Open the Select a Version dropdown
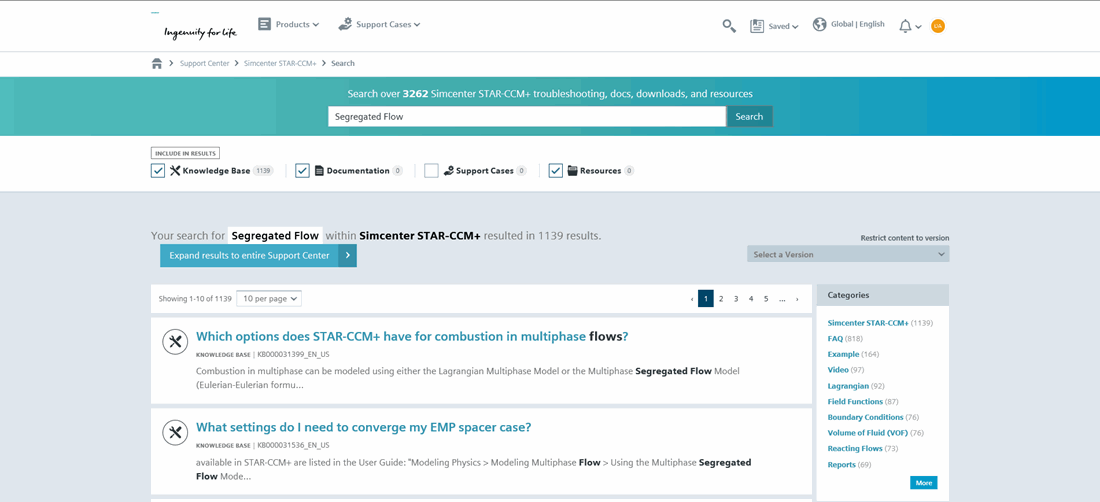The image size is (1100, 502). pos(848,254)
